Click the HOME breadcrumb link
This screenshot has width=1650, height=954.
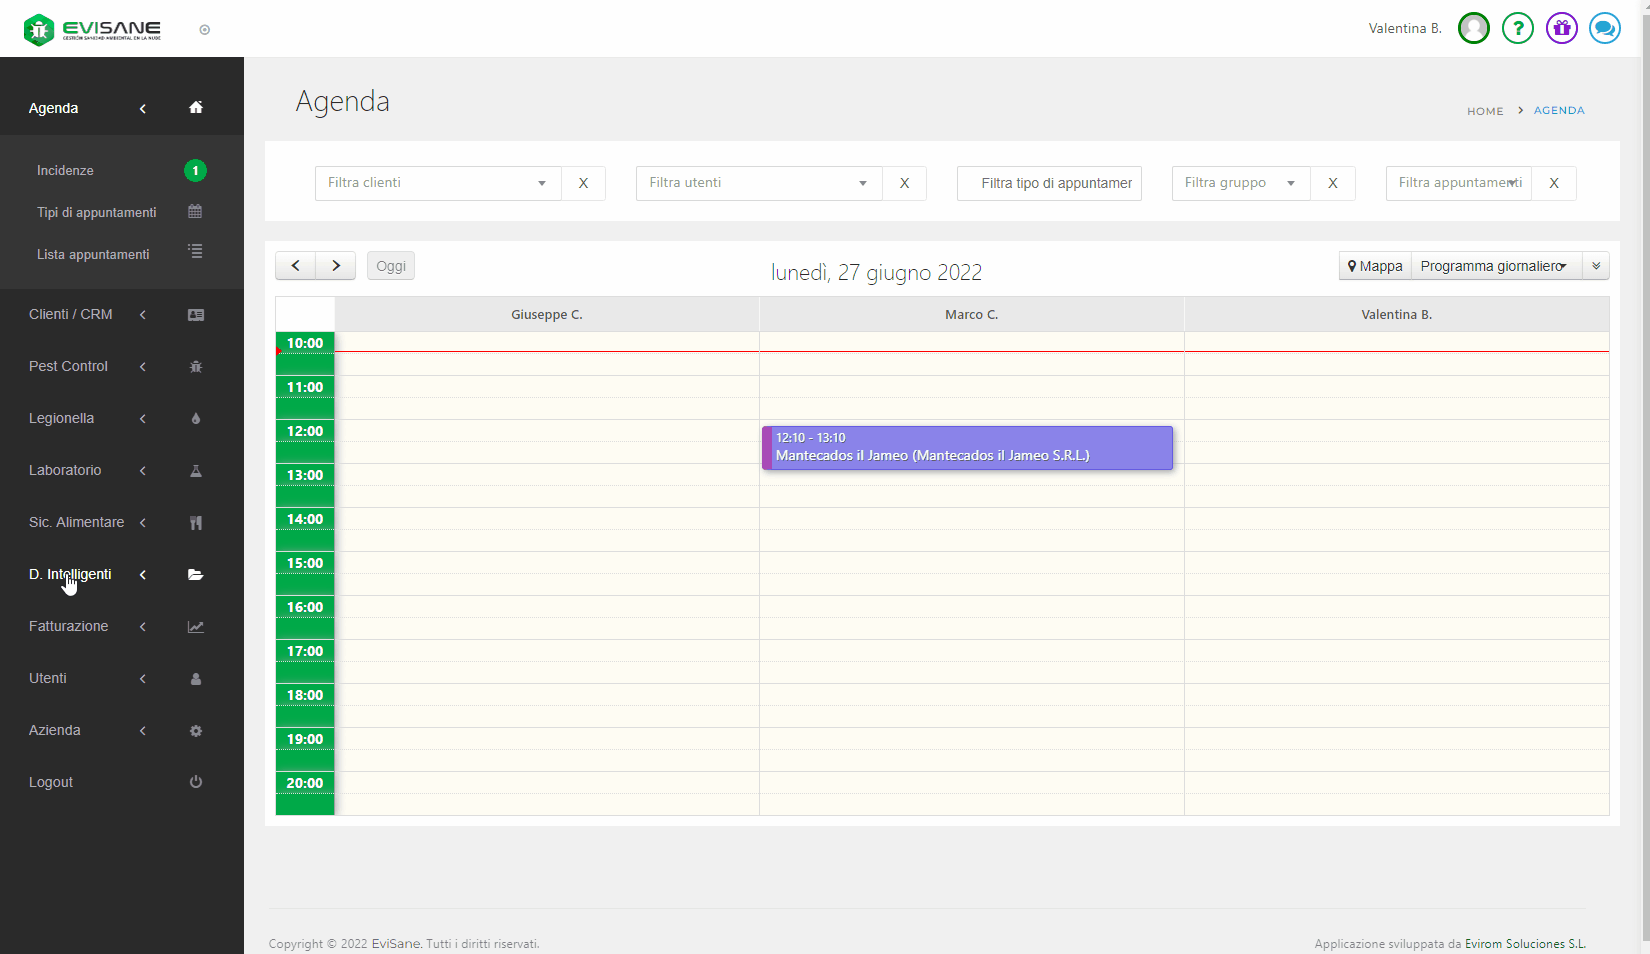1485,111
